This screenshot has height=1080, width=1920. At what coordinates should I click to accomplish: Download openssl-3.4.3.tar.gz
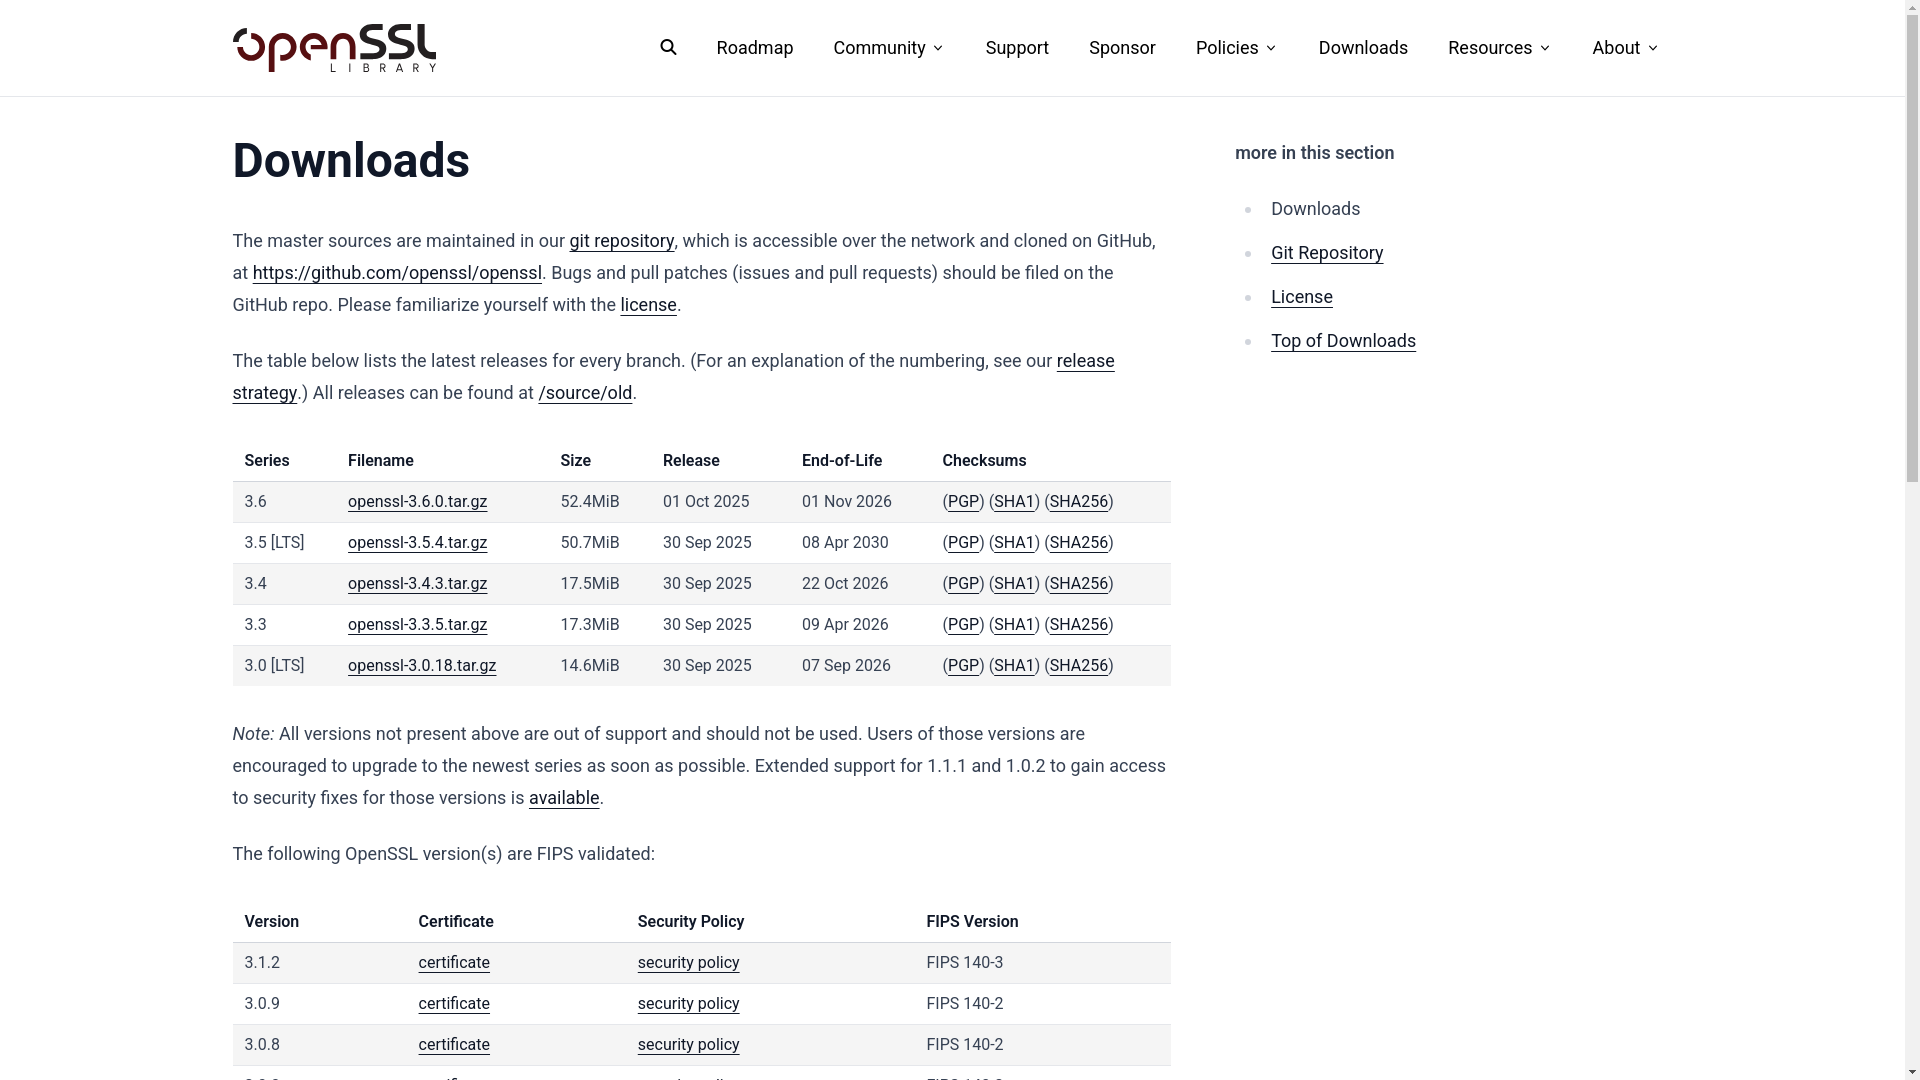(417, 584)
